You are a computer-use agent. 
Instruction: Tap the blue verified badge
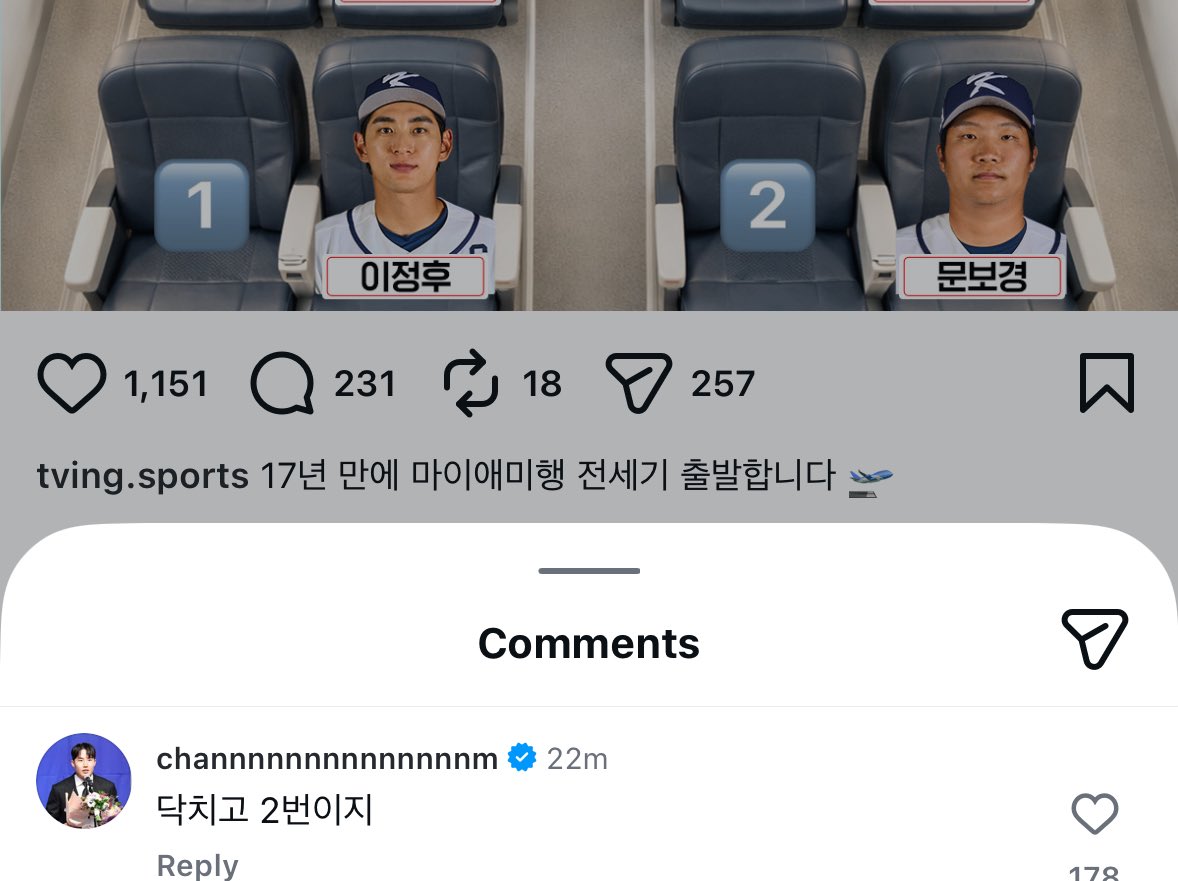click(522, 758)
